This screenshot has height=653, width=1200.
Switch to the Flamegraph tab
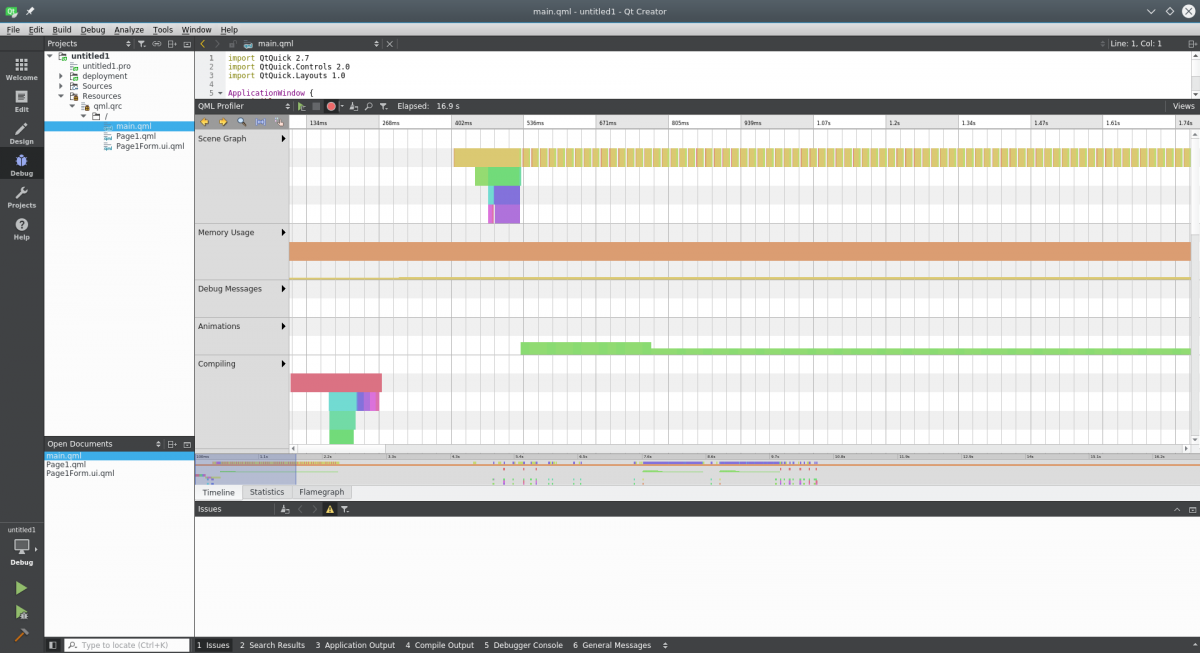[321, 492]
